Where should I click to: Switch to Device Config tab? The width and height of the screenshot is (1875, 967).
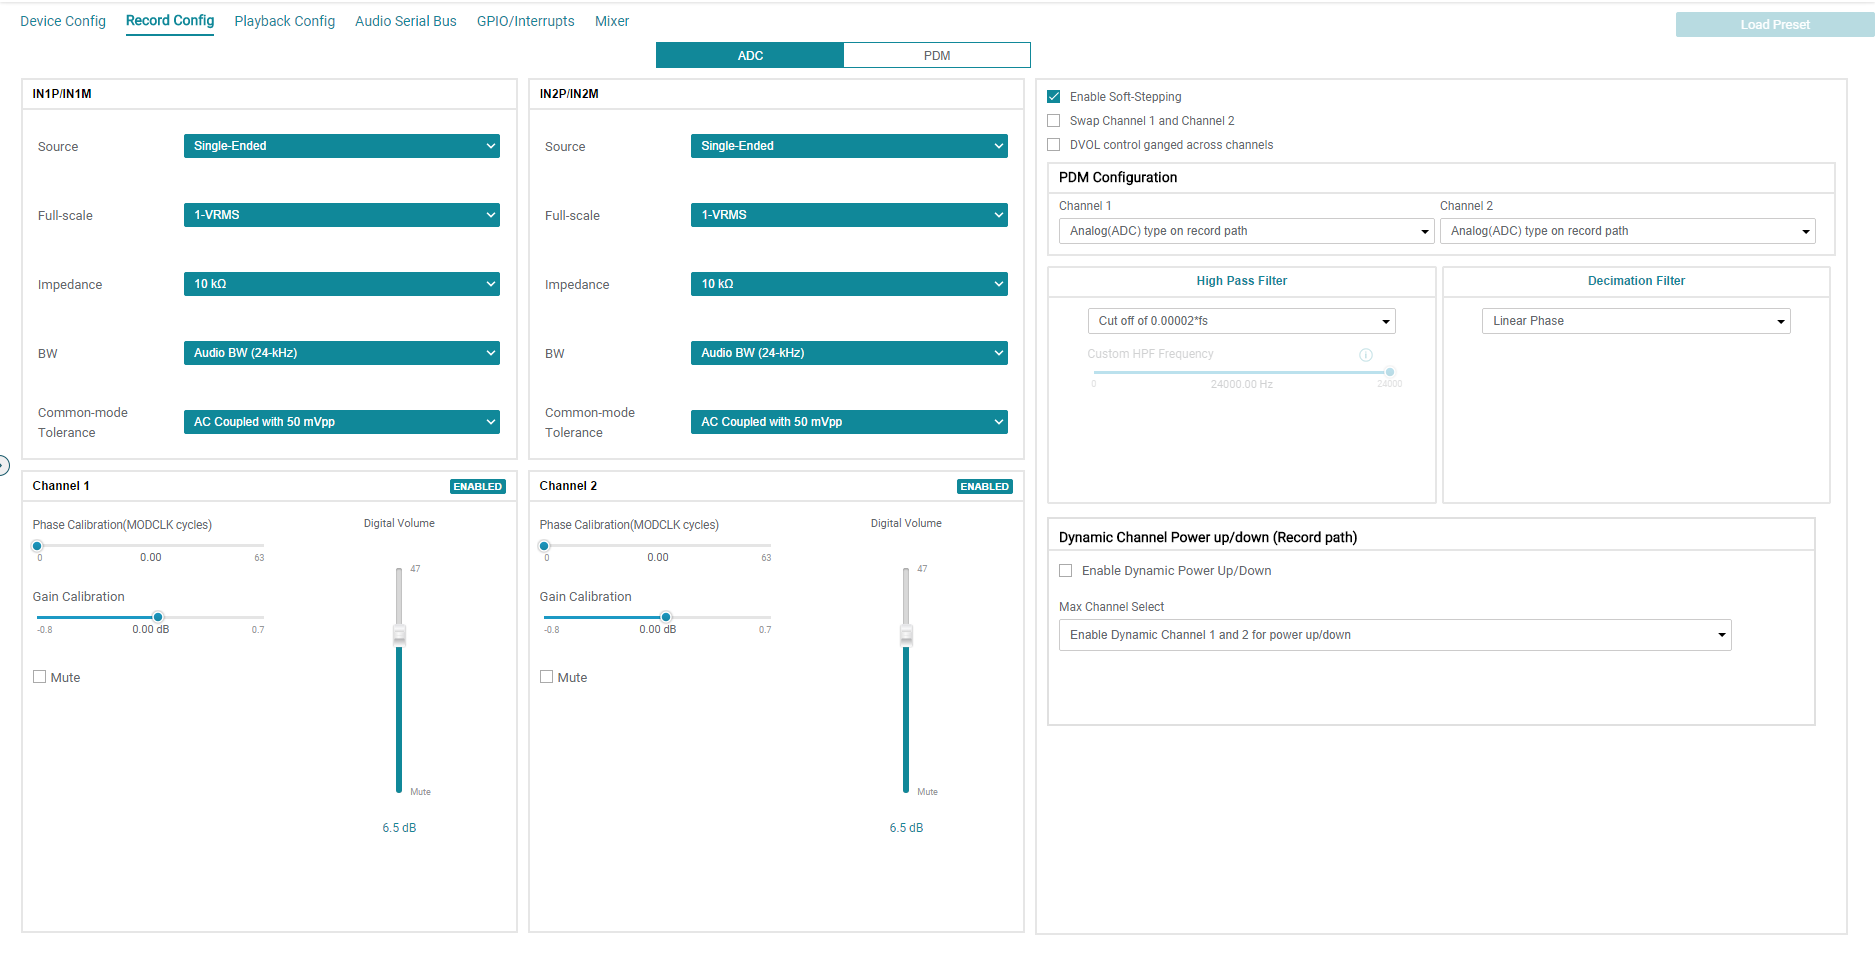[x=63, y=21]
